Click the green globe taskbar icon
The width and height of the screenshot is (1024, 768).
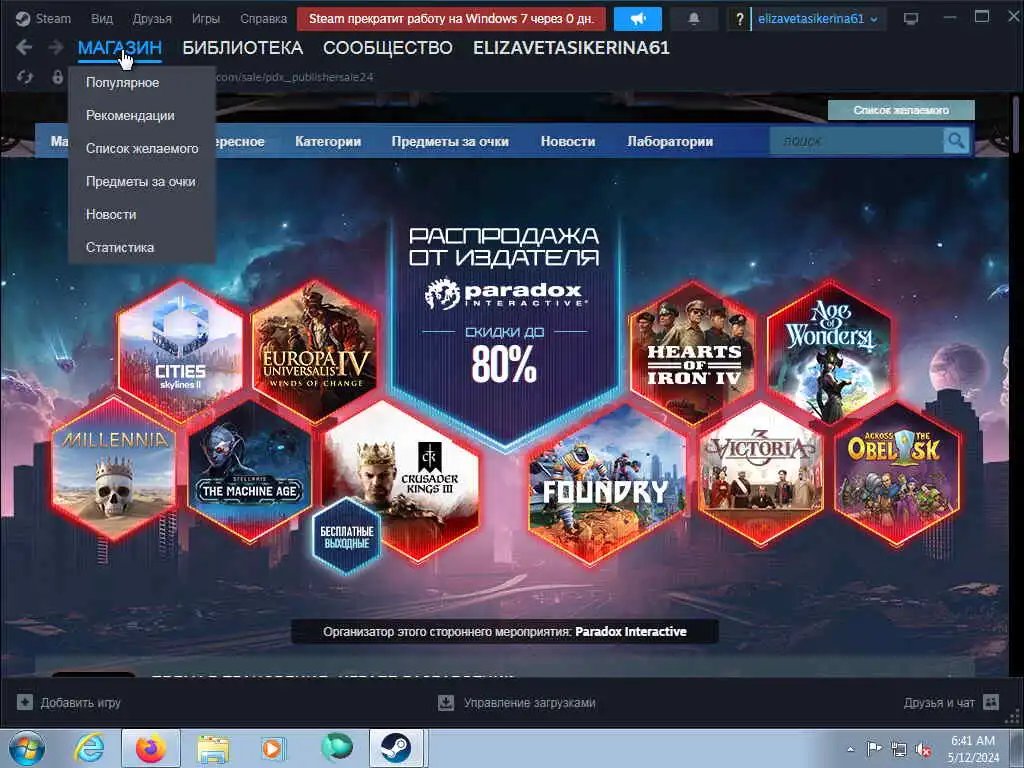pyautogui.click(x=336, y=748)
